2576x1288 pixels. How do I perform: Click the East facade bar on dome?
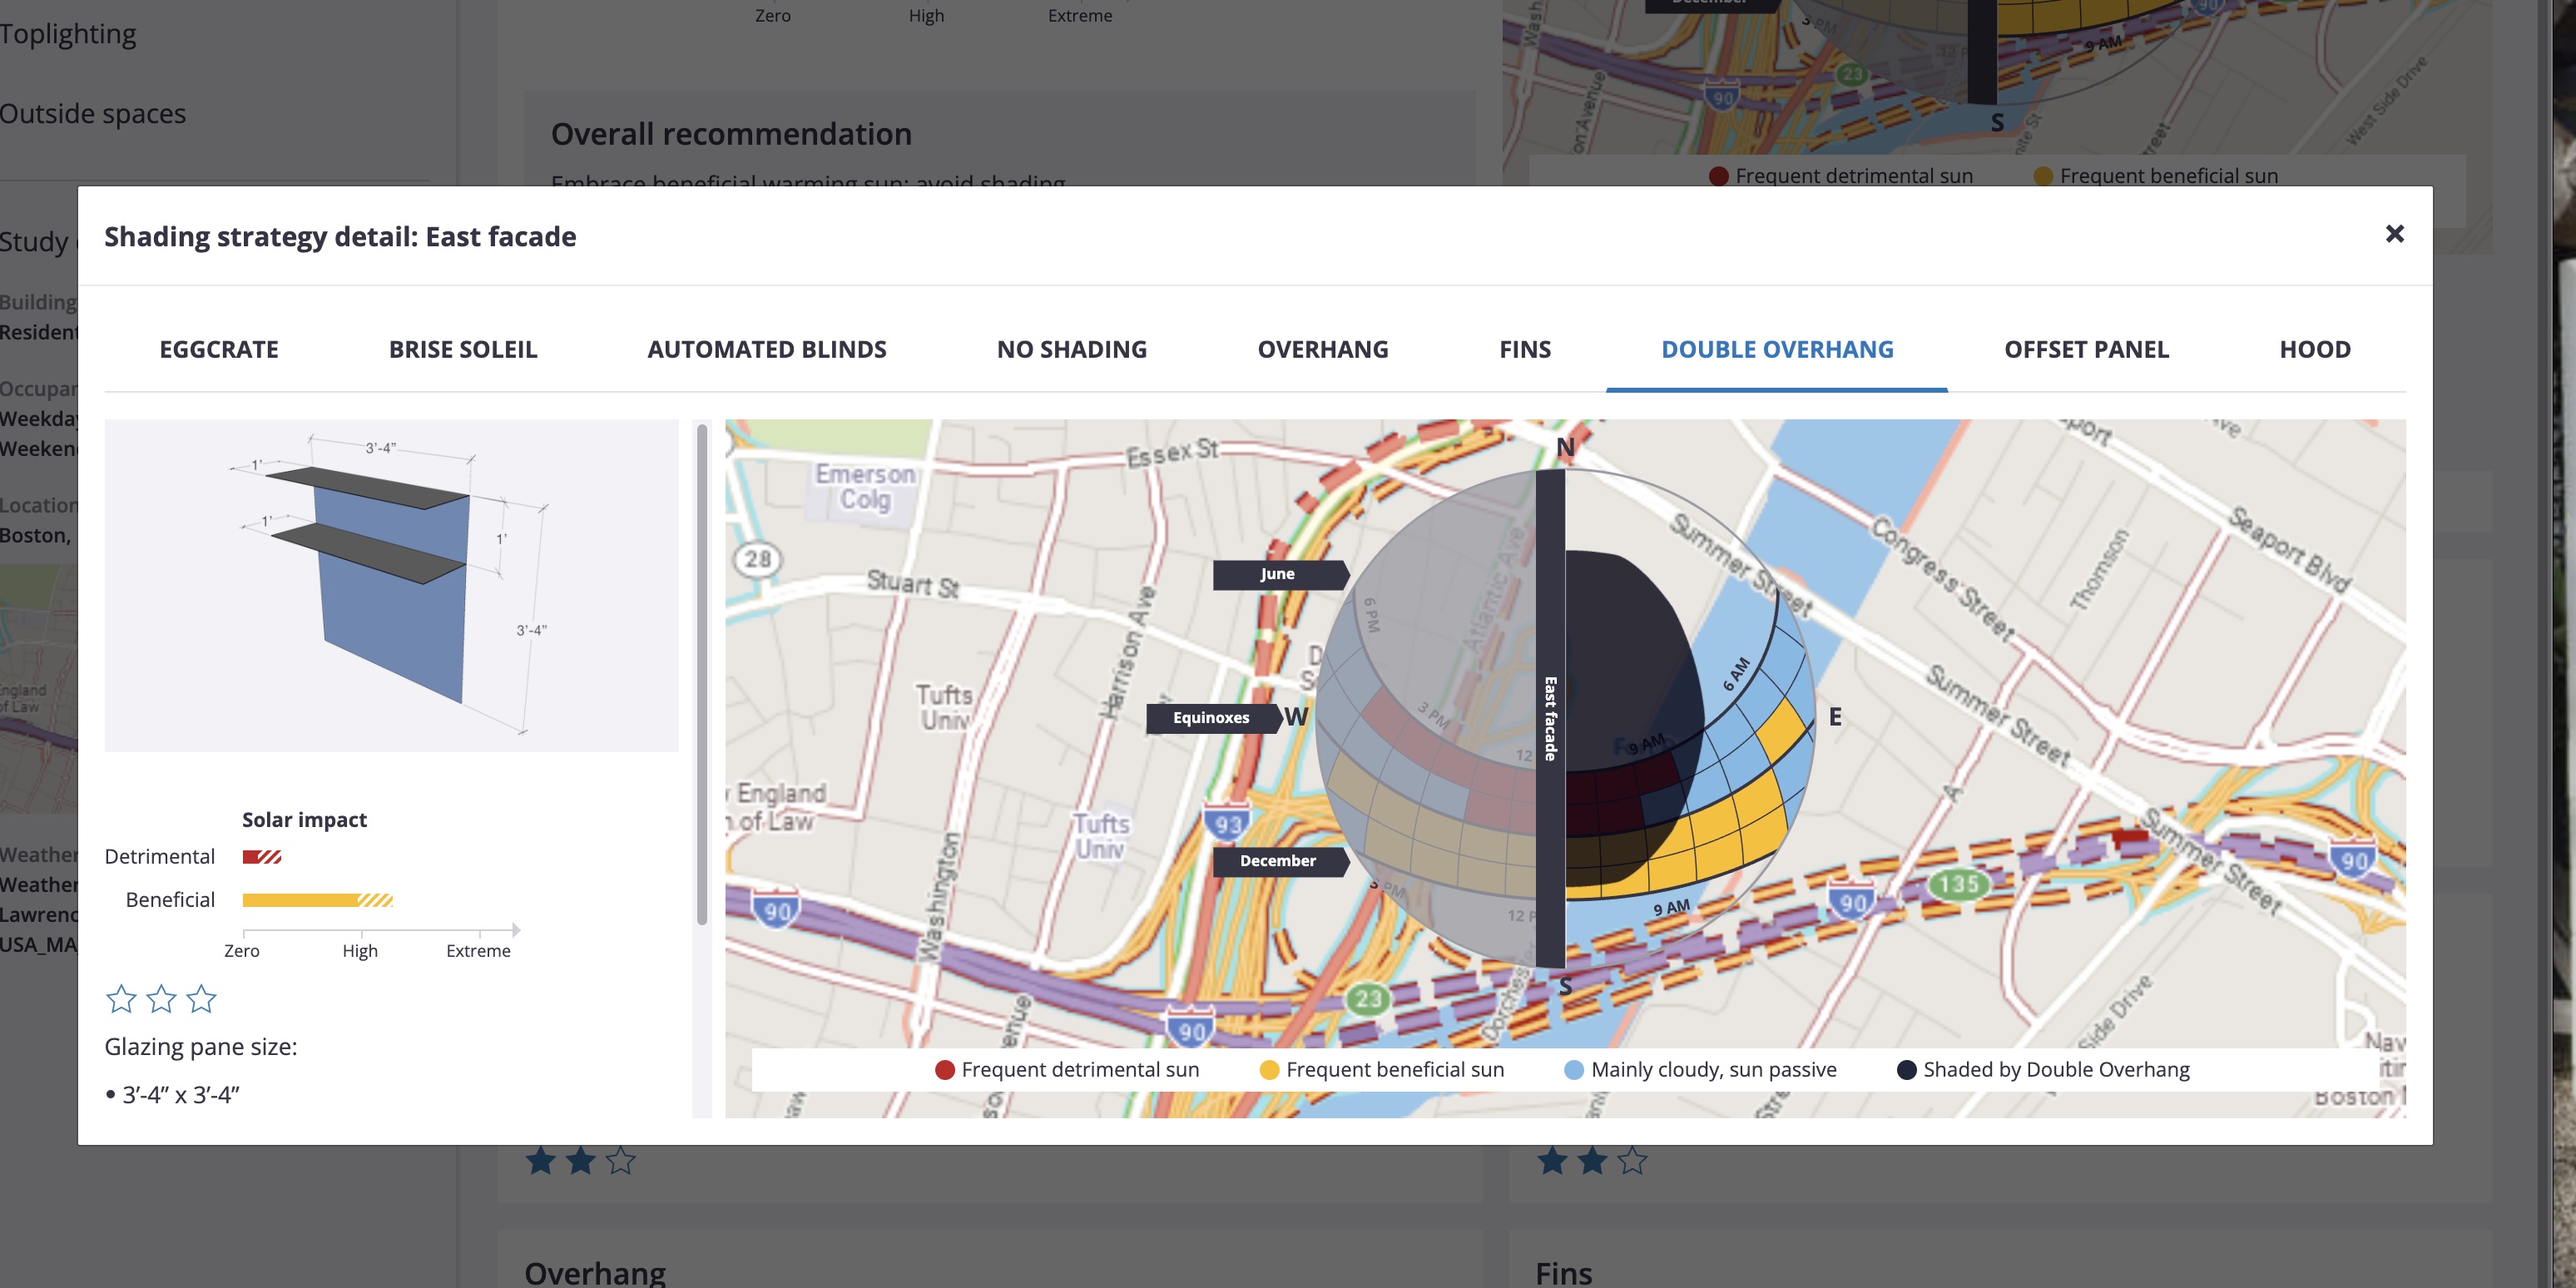[x=1550, y=718]
